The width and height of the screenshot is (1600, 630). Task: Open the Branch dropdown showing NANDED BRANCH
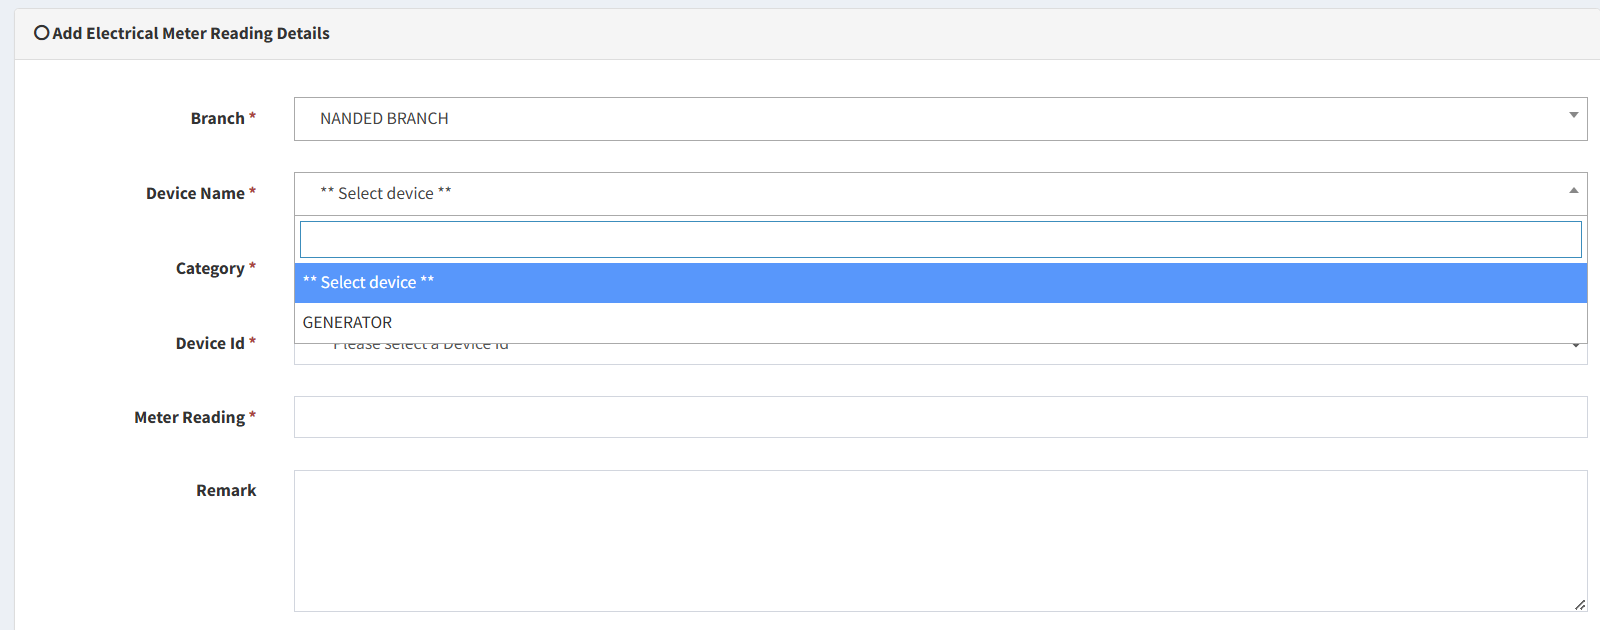pos(940,119)
